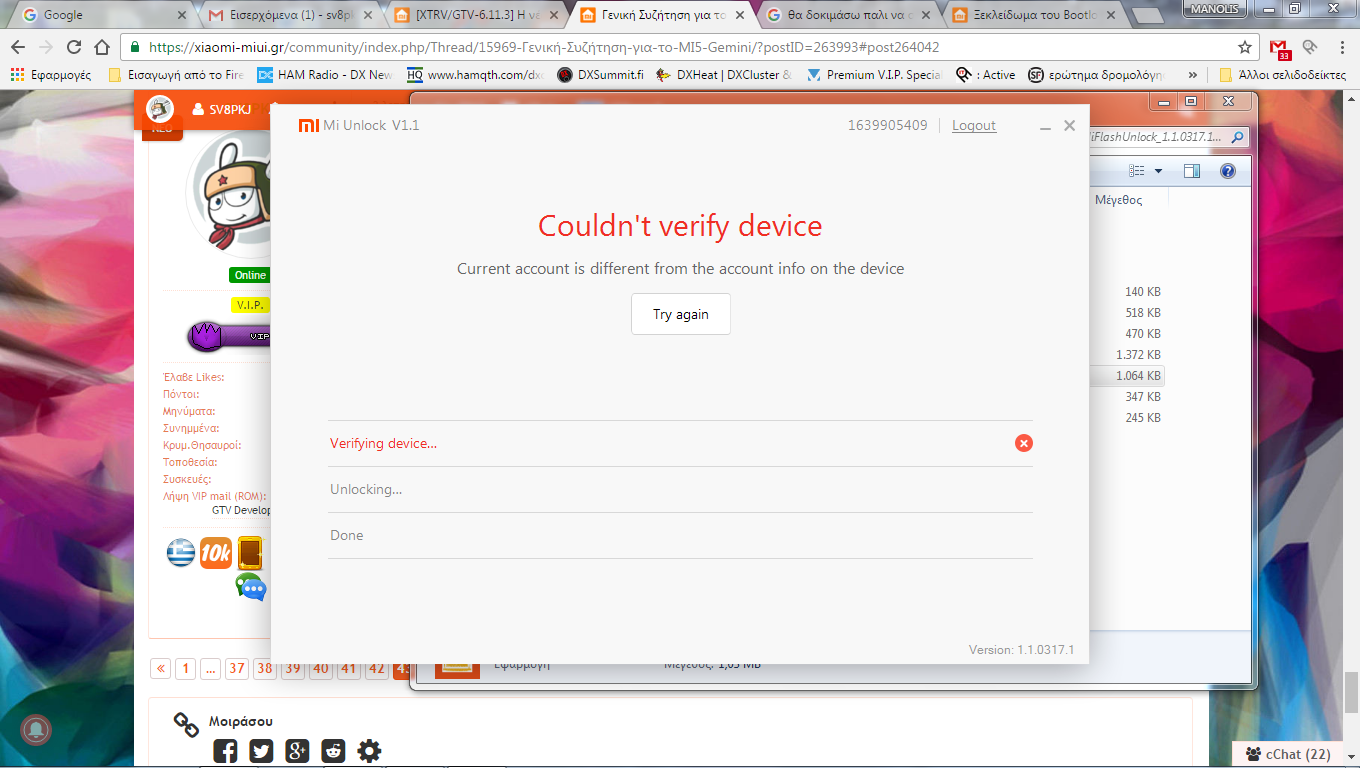
Task: Share the thread on Twitter
Action: 261,751
